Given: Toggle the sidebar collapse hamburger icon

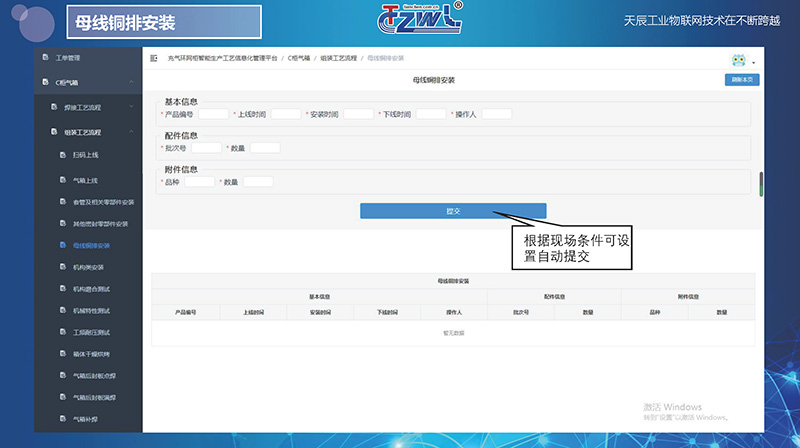Looking at the screenshot, I should [x=154, y=58].
